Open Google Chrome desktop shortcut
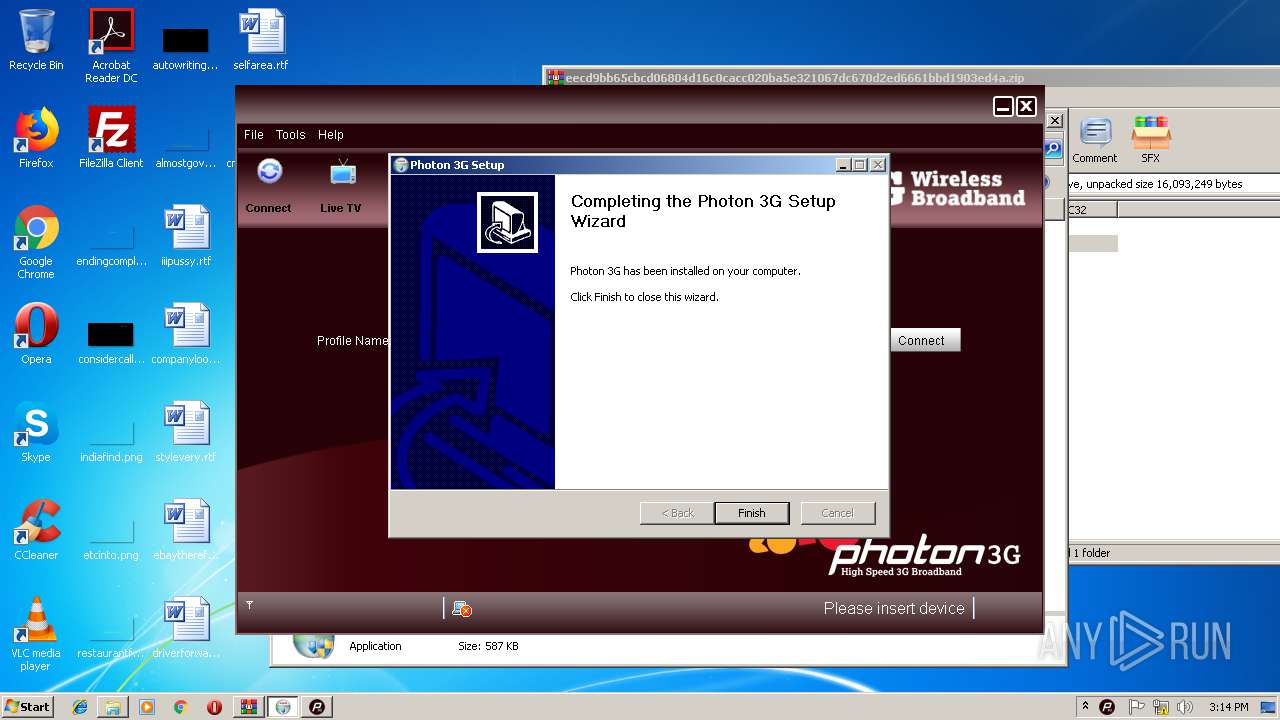 coord(36,242)
